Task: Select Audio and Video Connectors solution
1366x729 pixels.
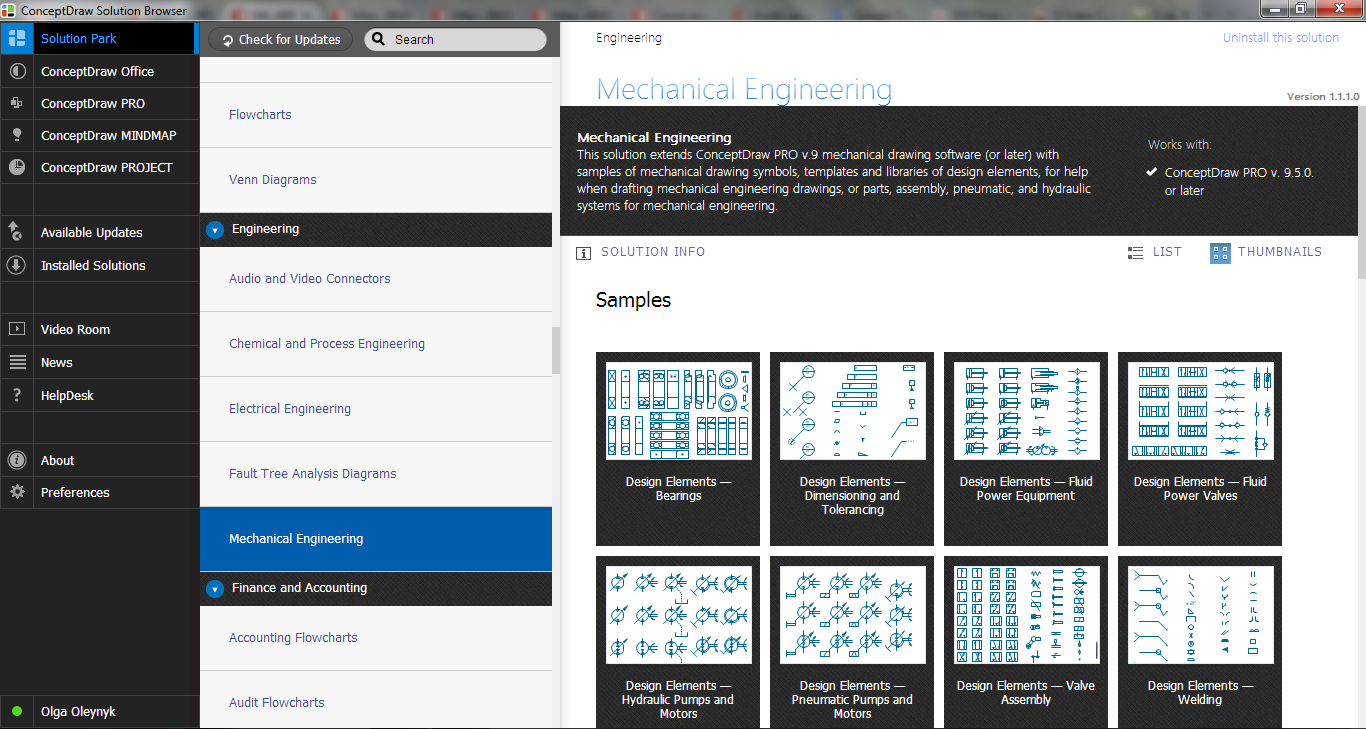Action: 376,279
